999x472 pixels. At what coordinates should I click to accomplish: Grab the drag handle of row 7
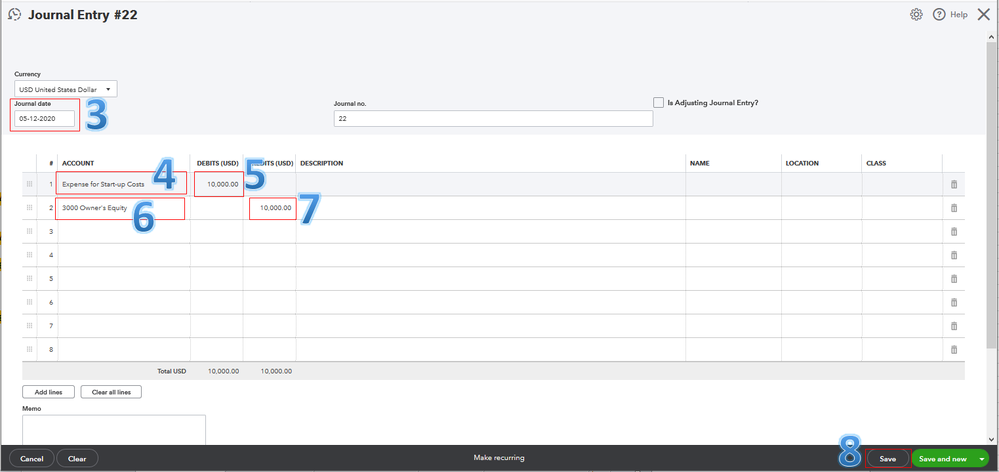click(x=29, y=325)
